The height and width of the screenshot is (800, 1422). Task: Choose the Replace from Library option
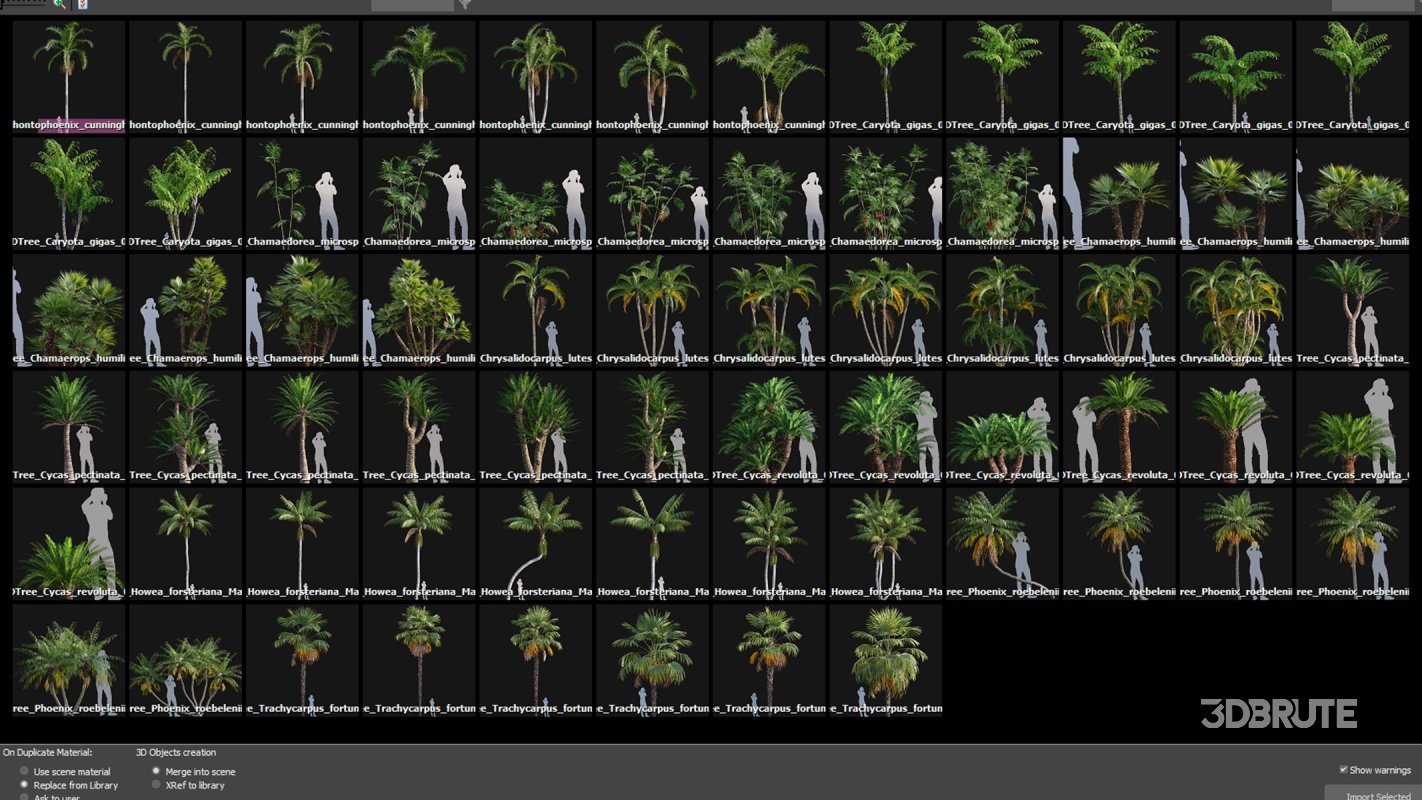point(23,785)
